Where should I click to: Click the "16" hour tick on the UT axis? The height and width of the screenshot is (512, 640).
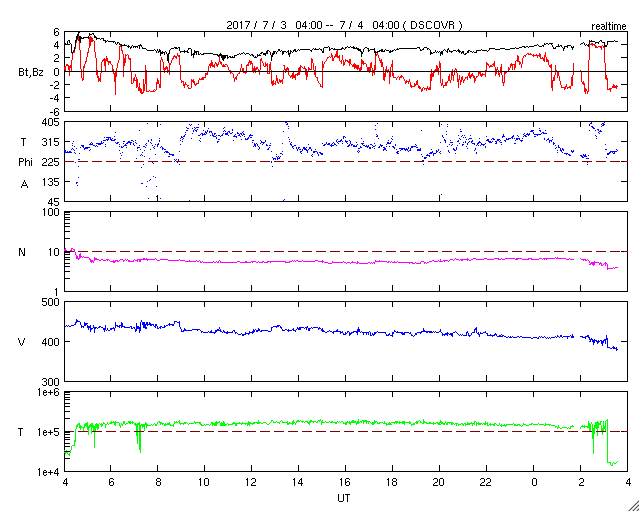(346, 484)
